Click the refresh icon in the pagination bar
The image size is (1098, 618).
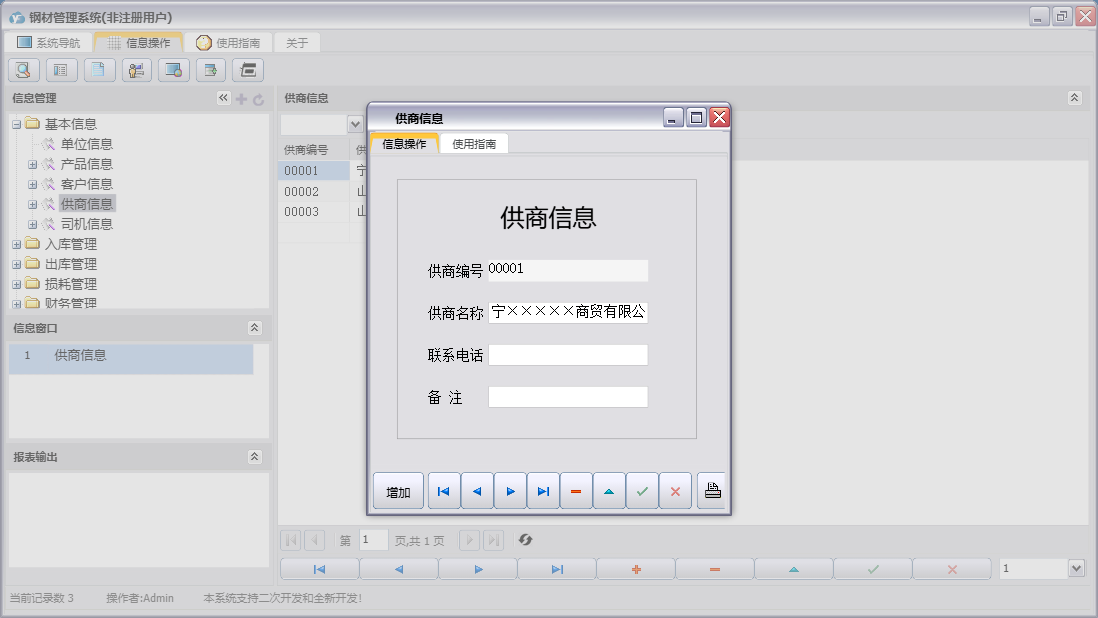click(x=525, y=539)
